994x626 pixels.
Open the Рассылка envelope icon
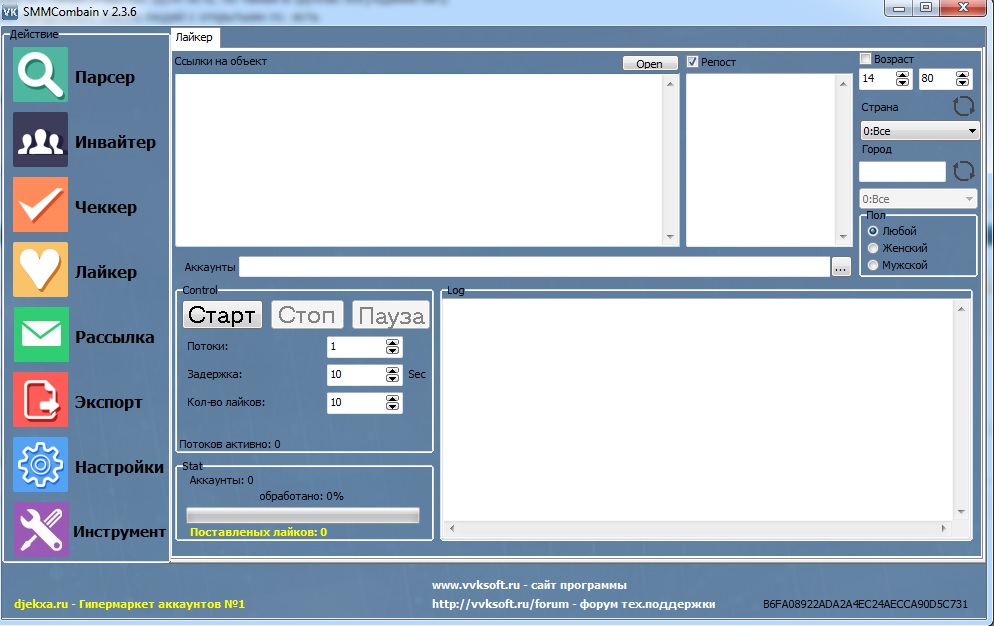(40, 335)
